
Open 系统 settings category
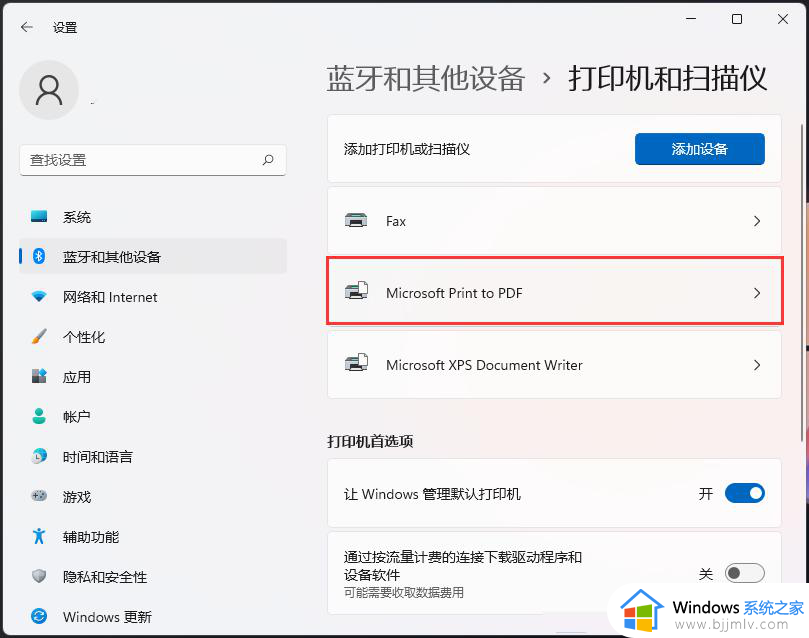153,217
